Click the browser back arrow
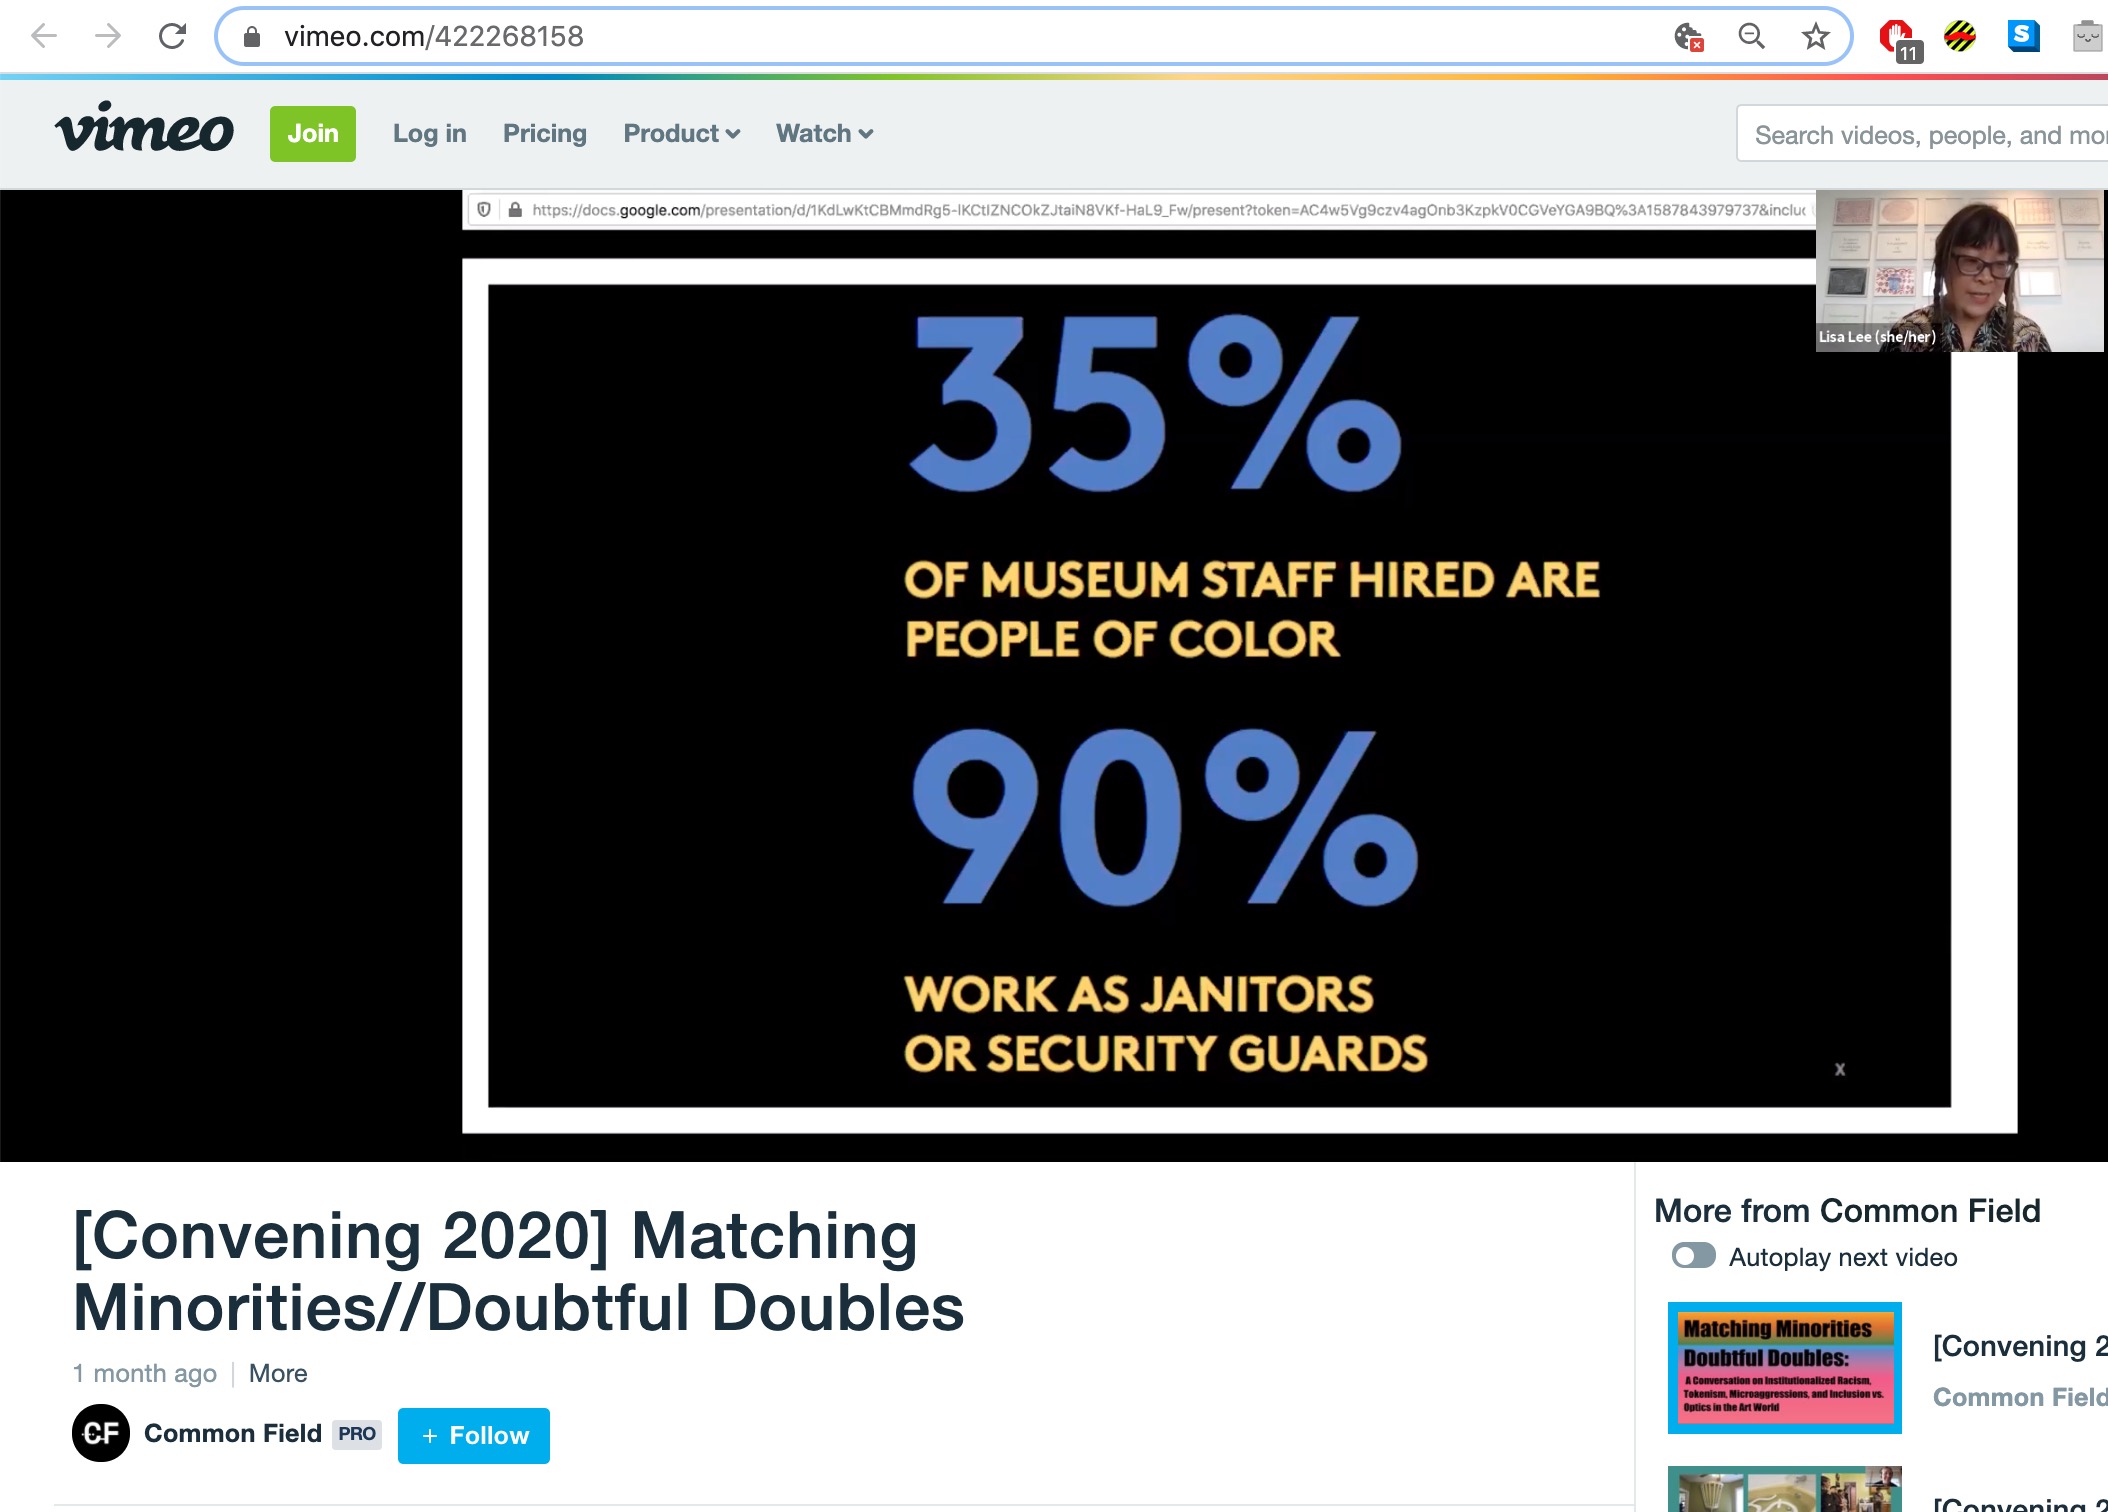The image size is (2108, 1512). (44, 37)
